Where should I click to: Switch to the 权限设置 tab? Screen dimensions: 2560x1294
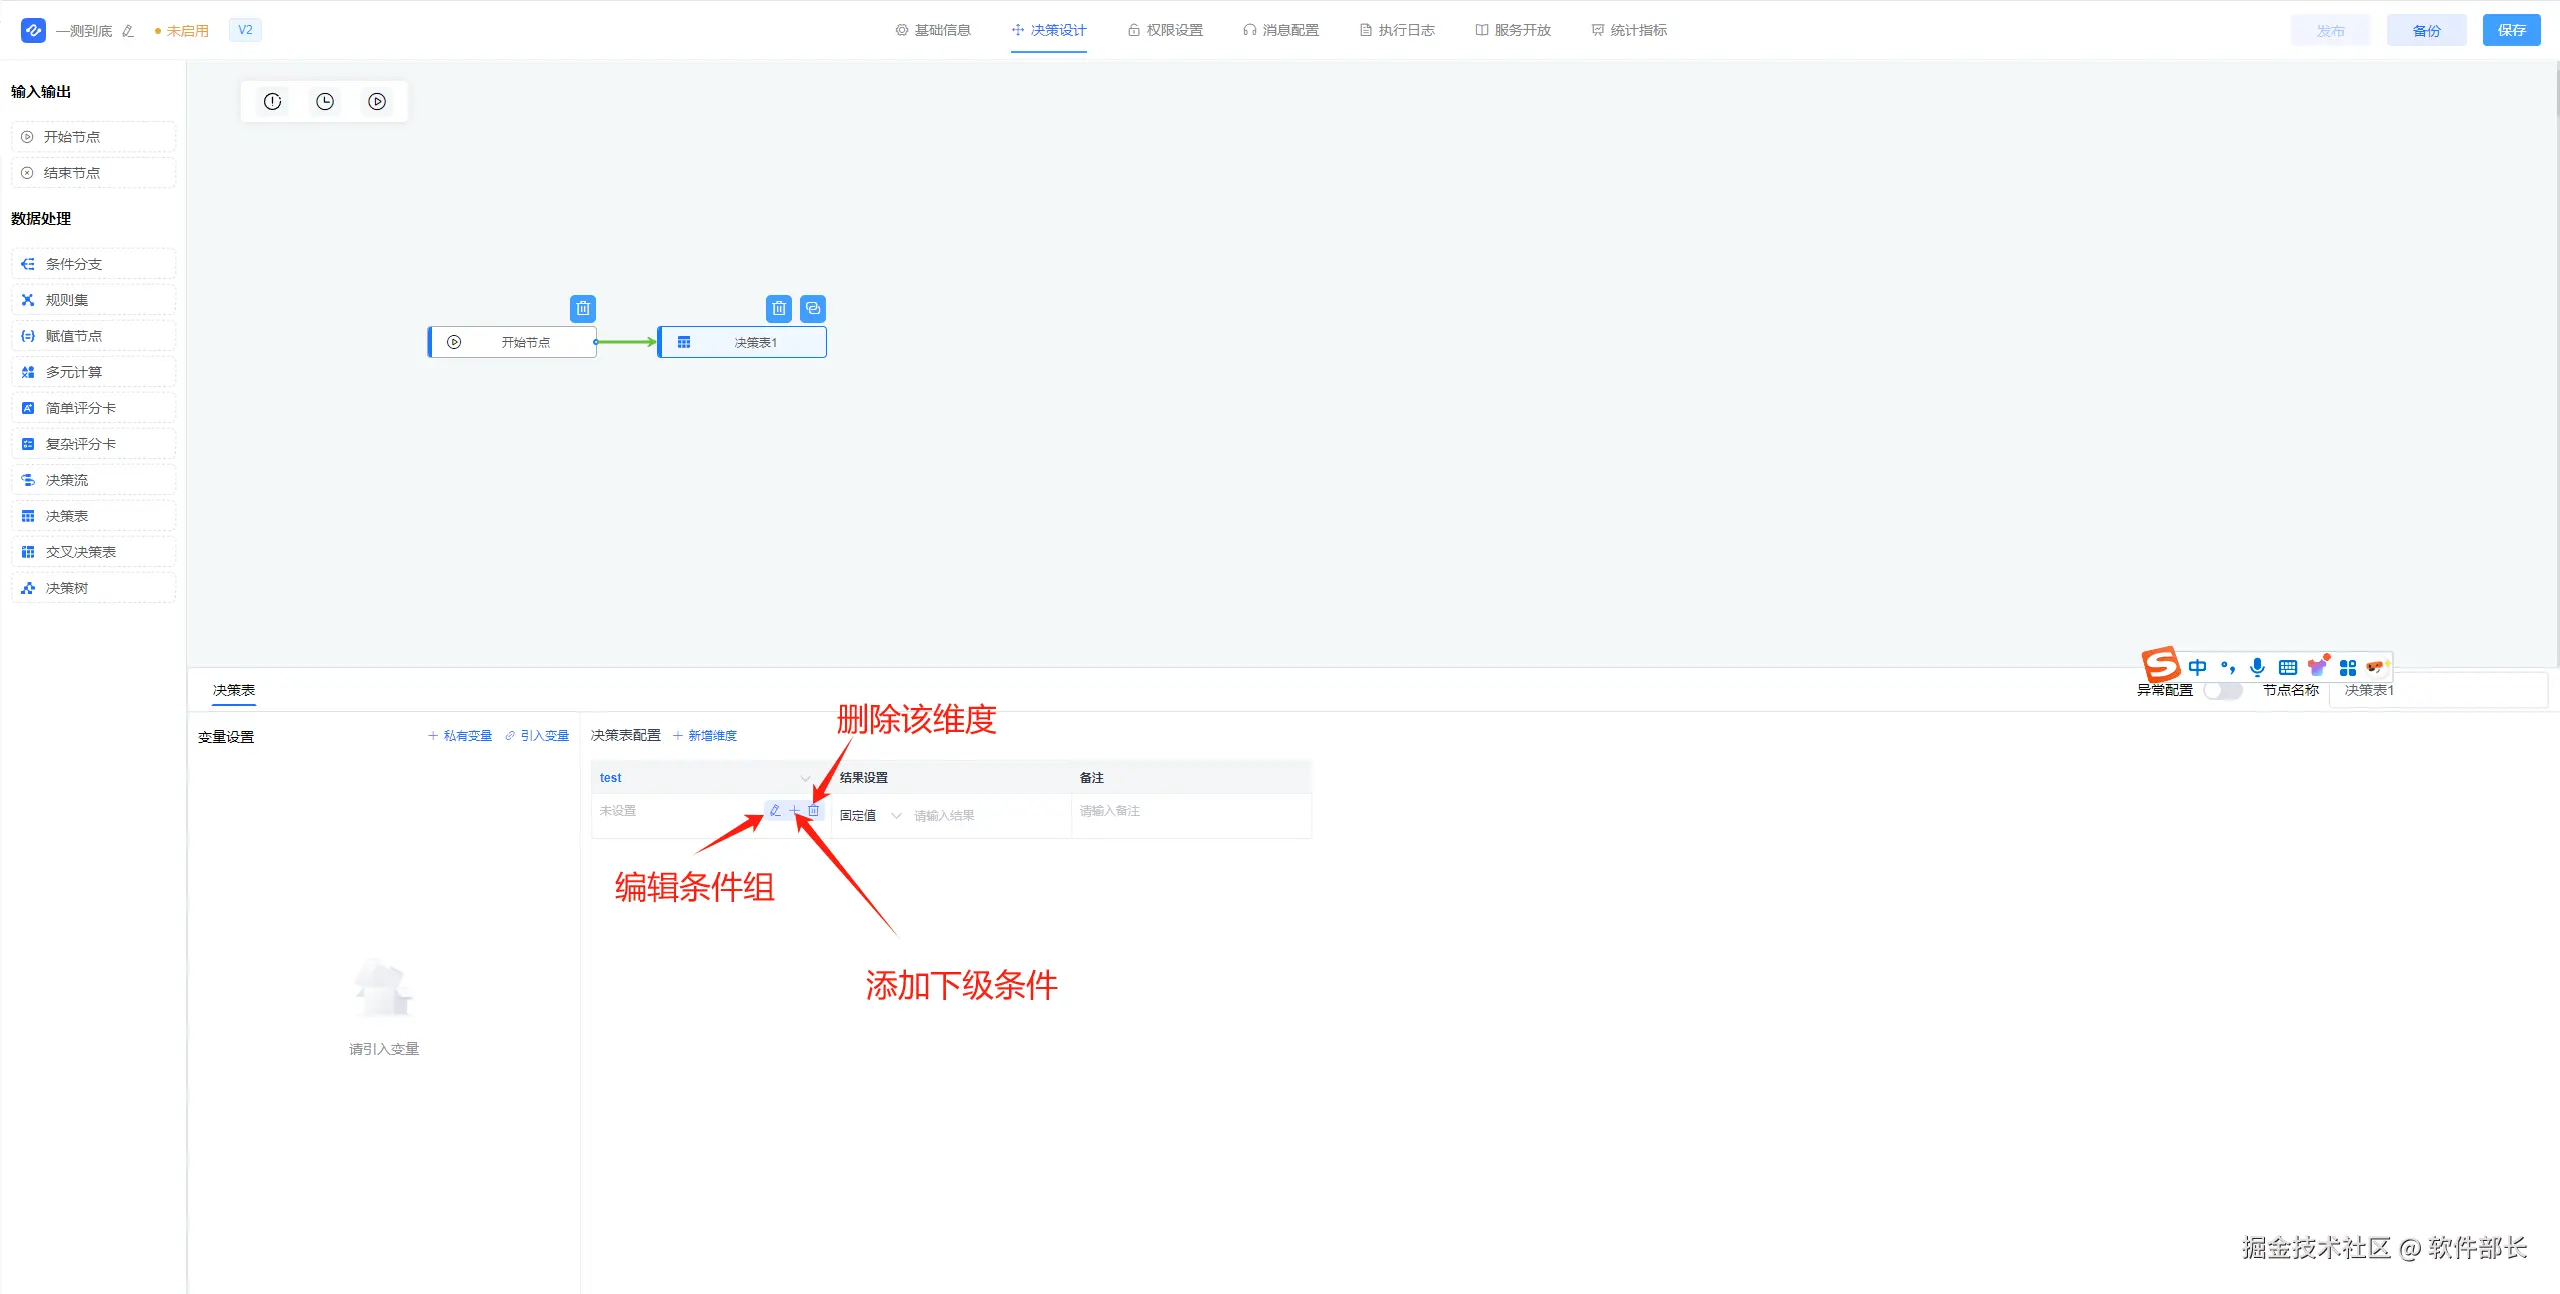tap(1165, 30)
